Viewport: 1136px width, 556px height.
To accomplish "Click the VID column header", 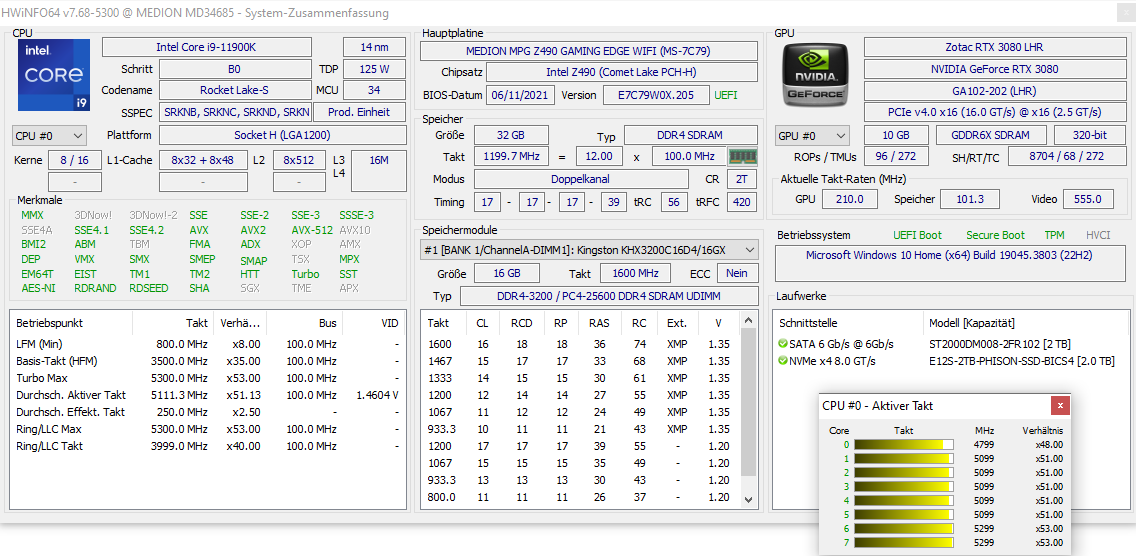I will pos(374,323).
